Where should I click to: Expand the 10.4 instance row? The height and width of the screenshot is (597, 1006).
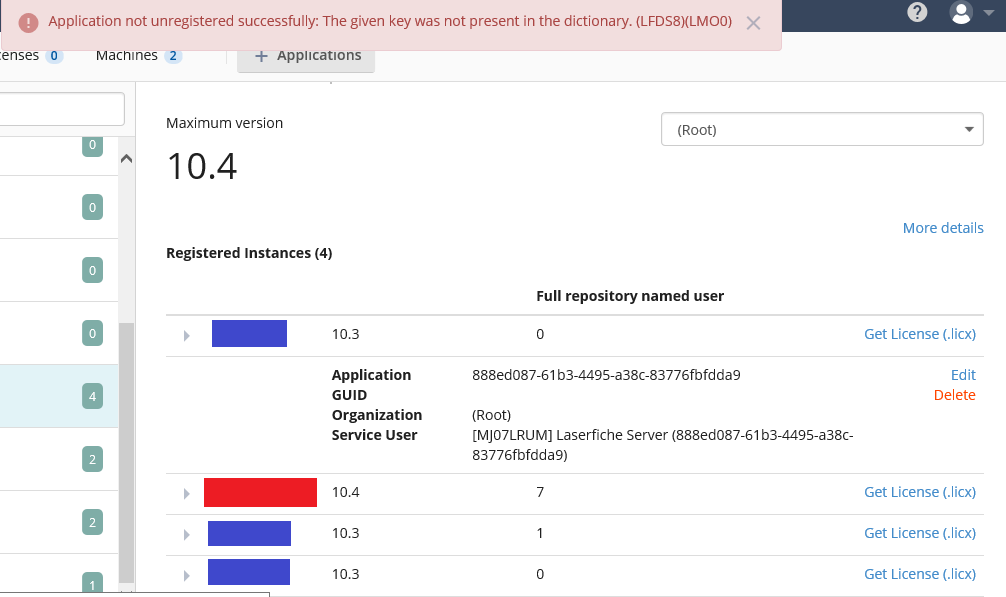click(x=187, y=493)
